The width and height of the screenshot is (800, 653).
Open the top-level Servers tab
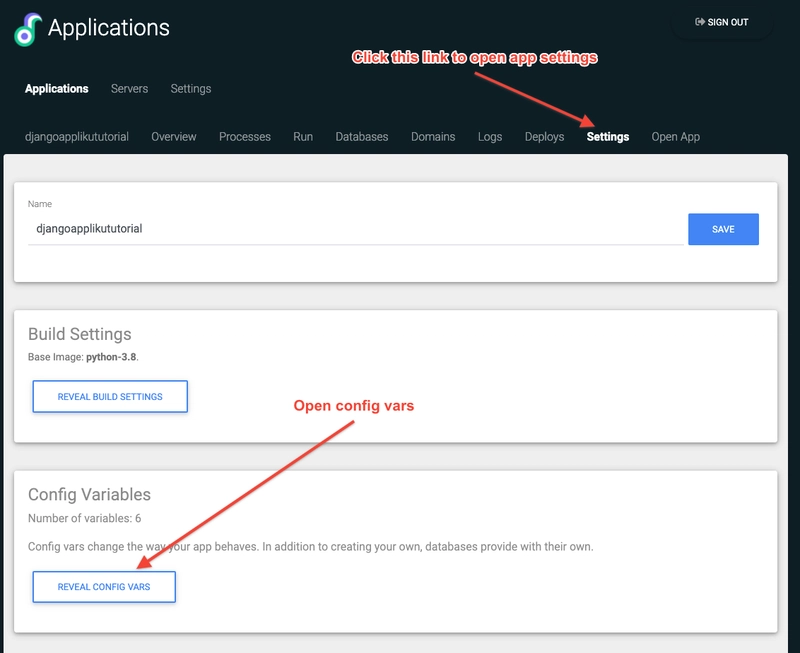point(129,89)
